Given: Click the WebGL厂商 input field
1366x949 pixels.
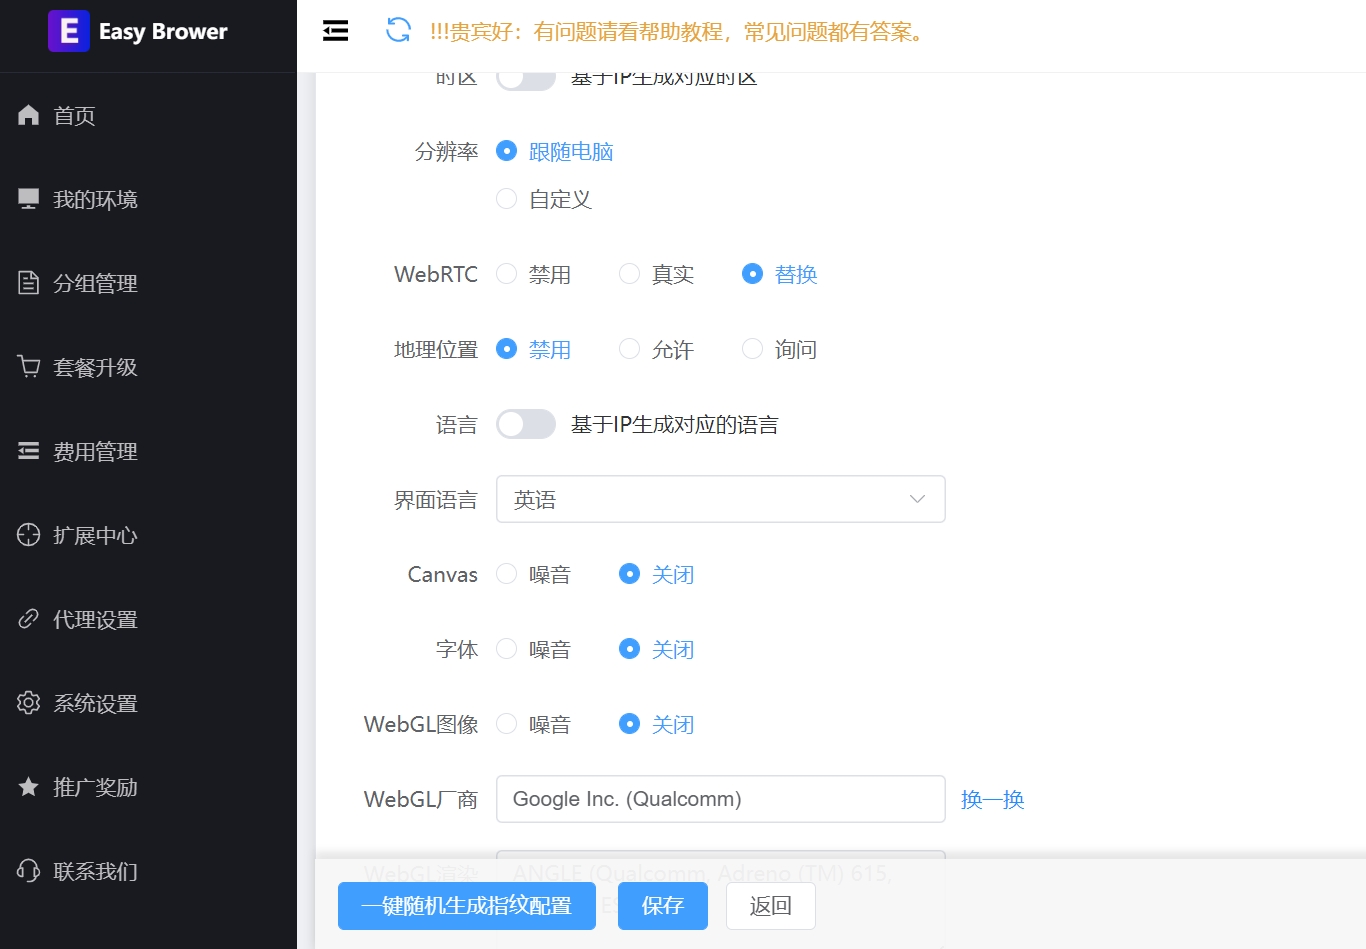Looking at the screenshot, I should click(x=720, y=799).
